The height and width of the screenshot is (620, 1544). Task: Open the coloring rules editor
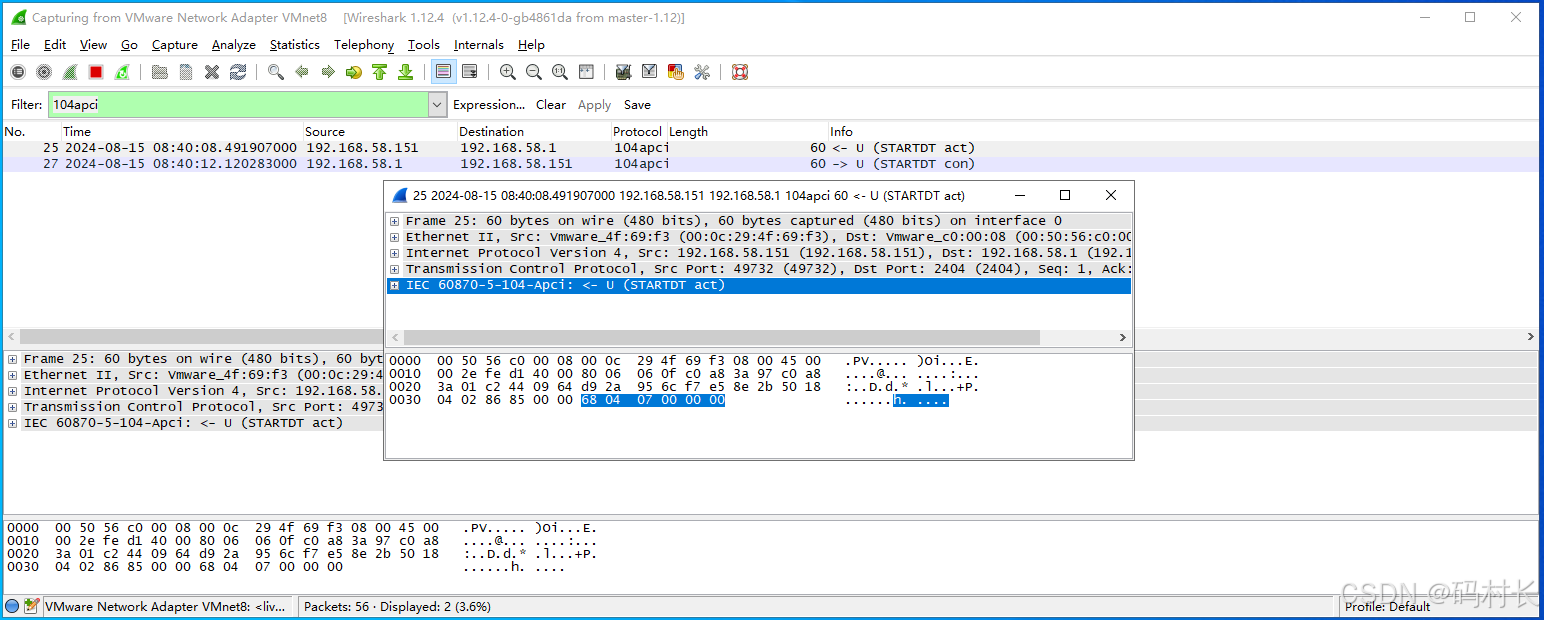[676, 72]
